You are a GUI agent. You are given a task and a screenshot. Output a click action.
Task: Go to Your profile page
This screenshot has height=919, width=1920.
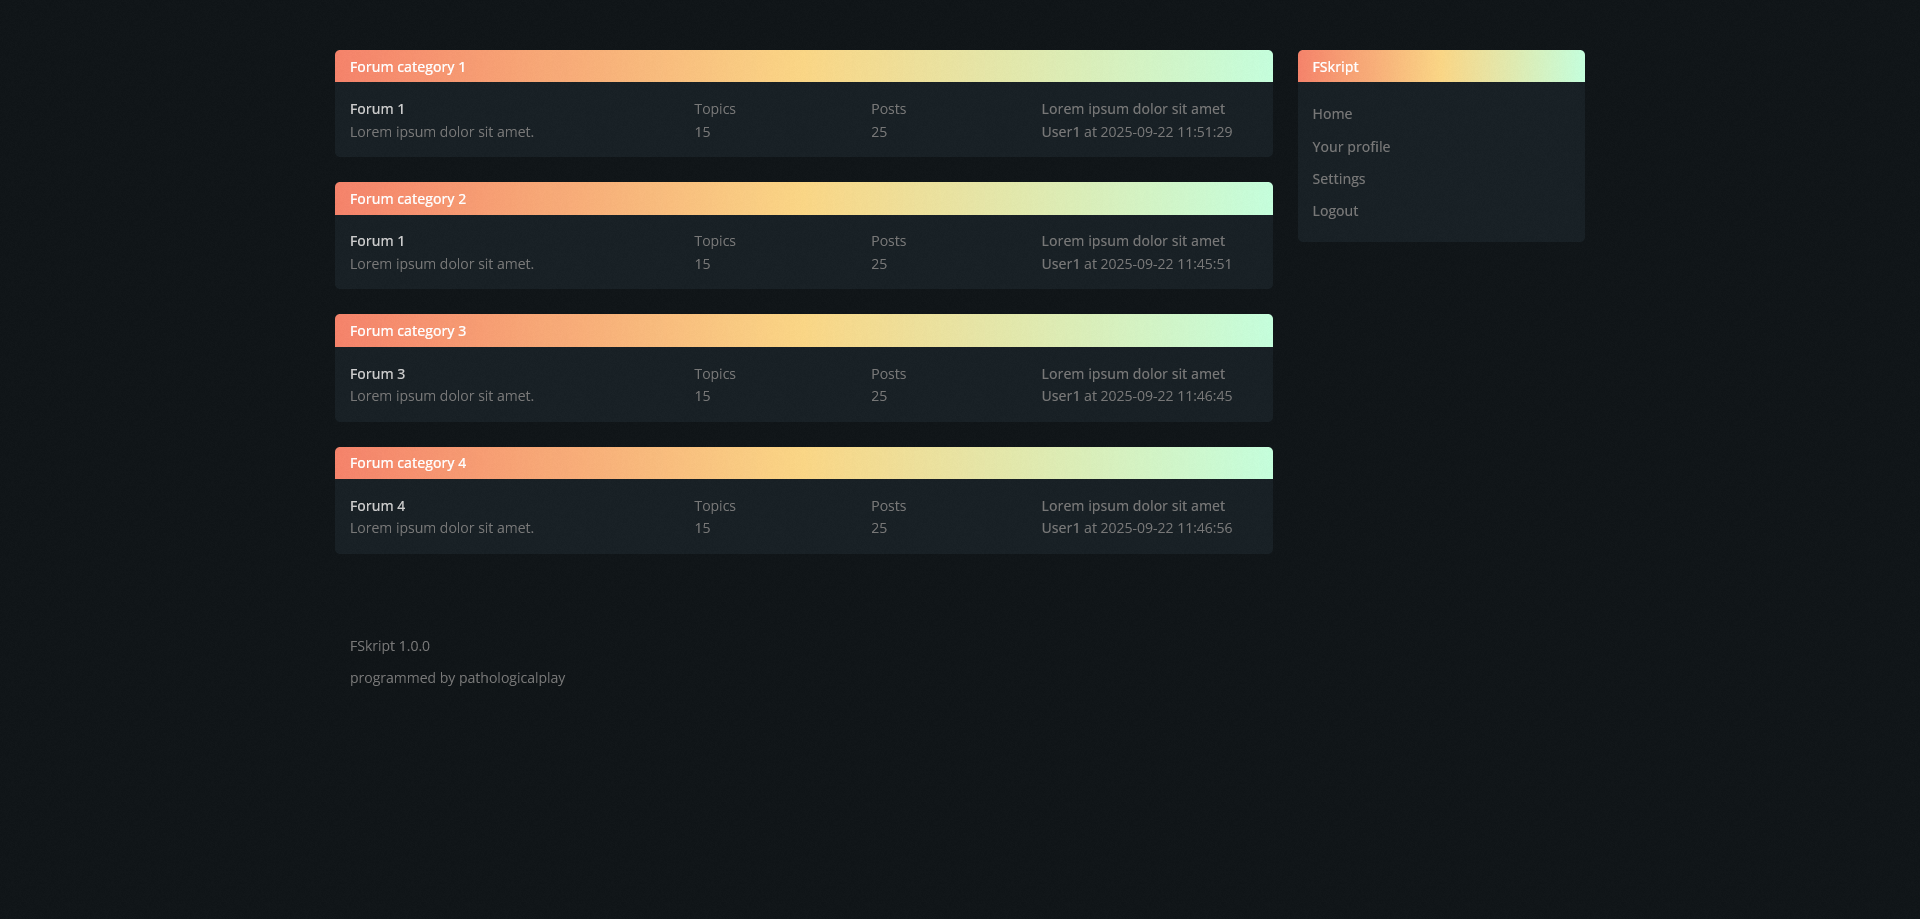click(1350, 147)
